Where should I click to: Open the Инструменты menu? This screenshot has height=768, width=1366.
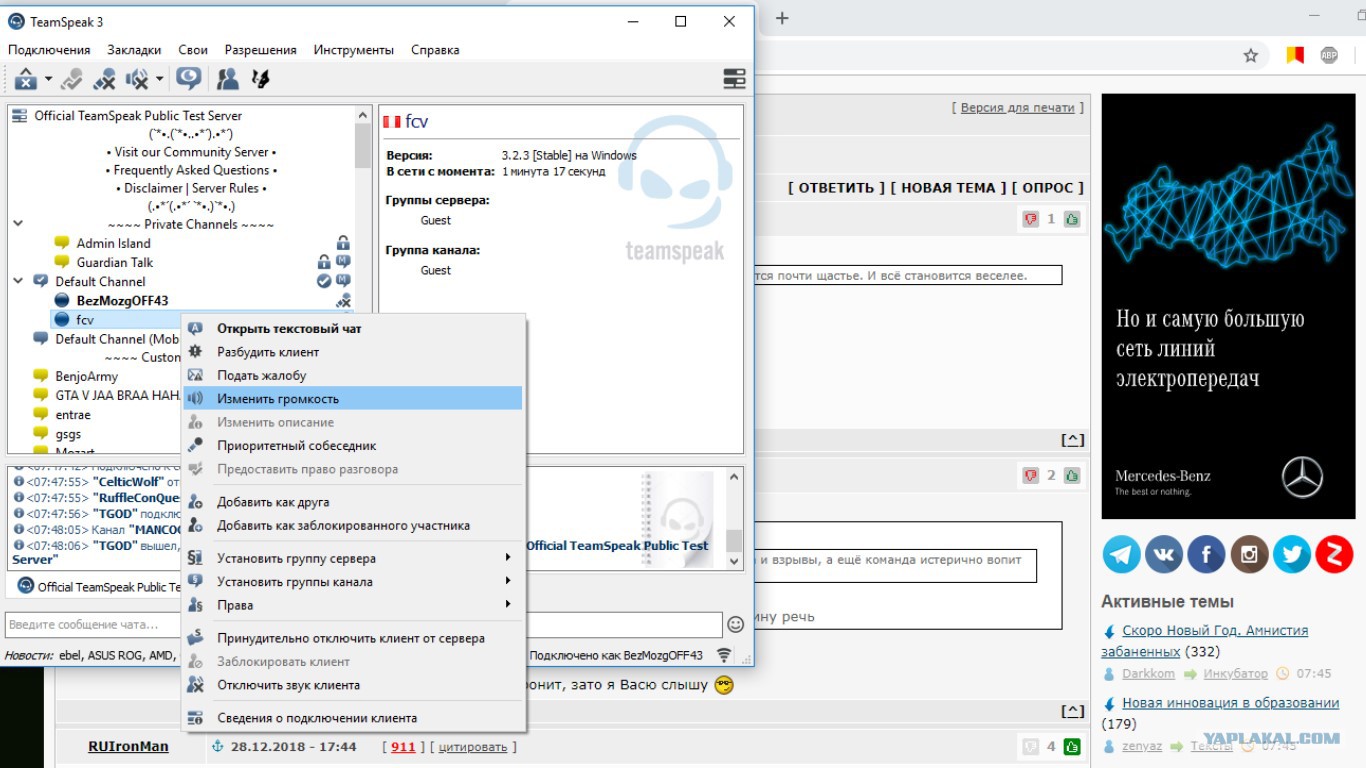353,49
